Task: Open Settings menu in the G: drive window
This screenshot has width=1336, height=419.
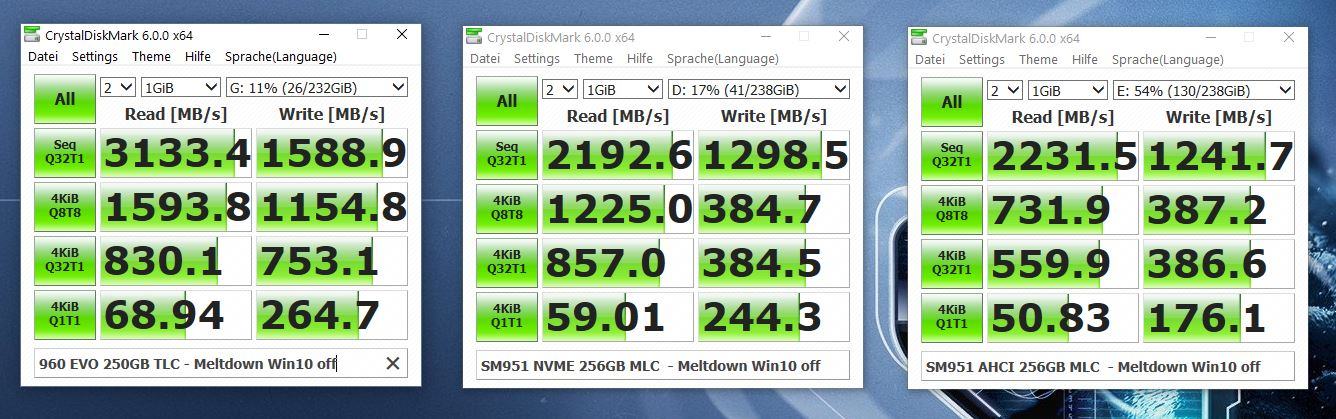Action: click(x=94, y=57)
